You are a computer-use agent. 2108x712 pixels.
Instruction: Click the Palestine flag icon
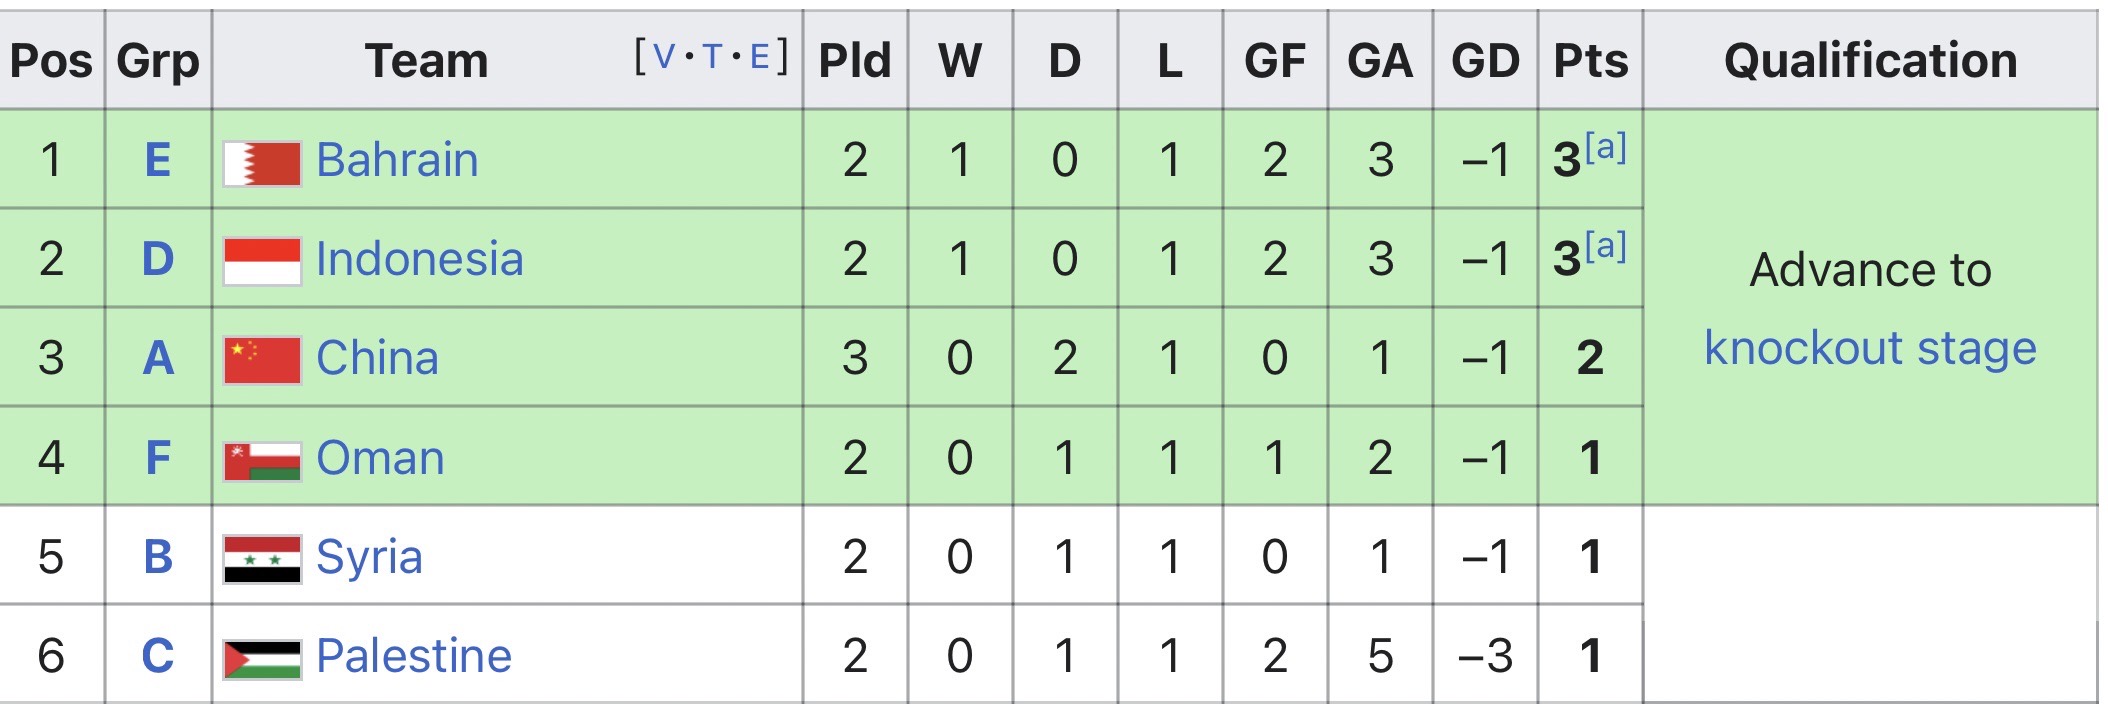click(262, 658)
